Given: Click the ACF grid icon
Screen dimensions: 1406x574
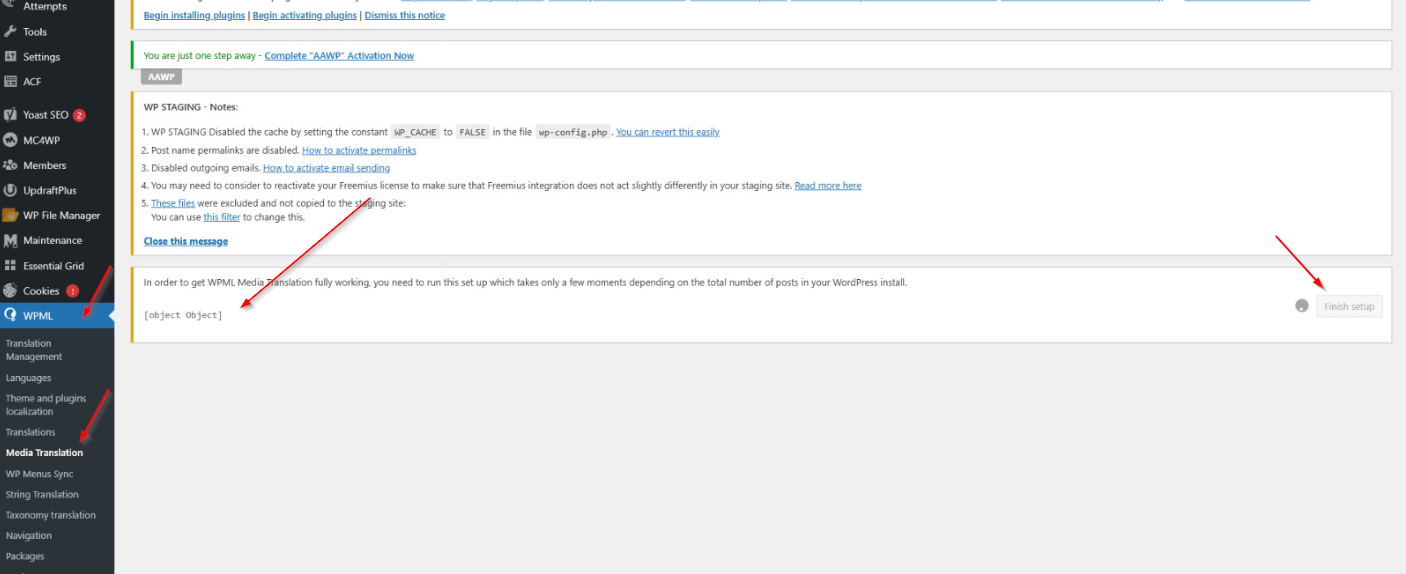Looking at the screenshot, I should [x=11, y=82].
